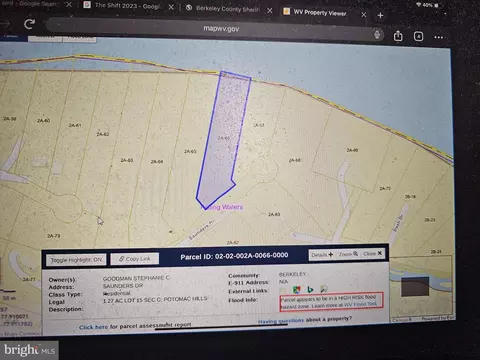Screen dimensions: 480x360
Task: Open Click here parcel assessment report link
Action: 93,327
